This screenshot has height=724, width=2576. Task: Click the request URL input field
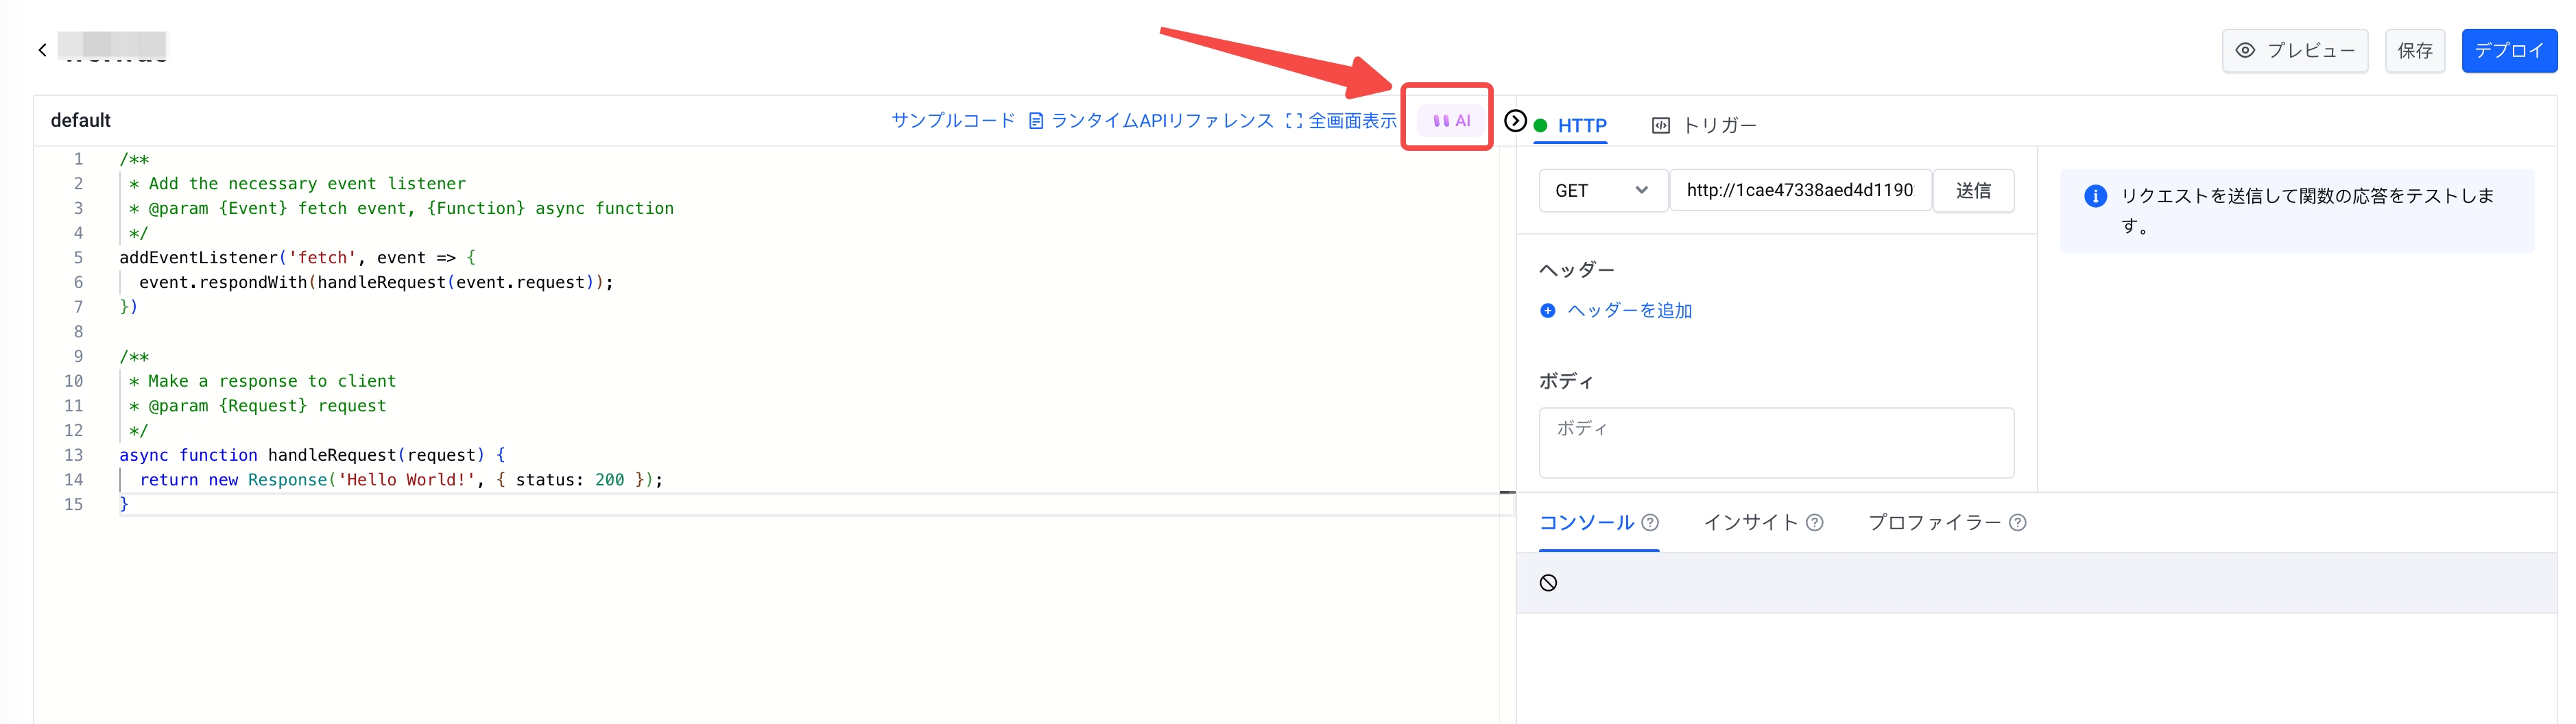pos(1799,191)
